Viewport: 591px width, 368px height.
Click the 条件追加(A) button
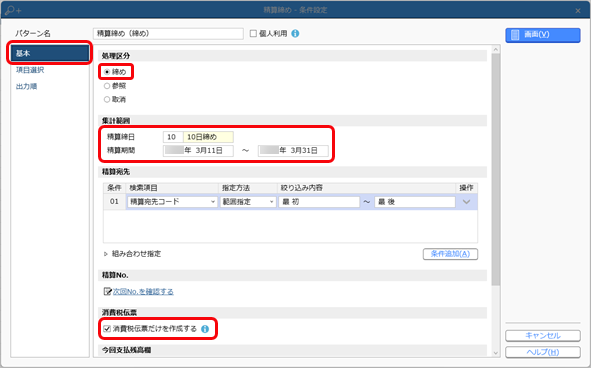point(450,254)
